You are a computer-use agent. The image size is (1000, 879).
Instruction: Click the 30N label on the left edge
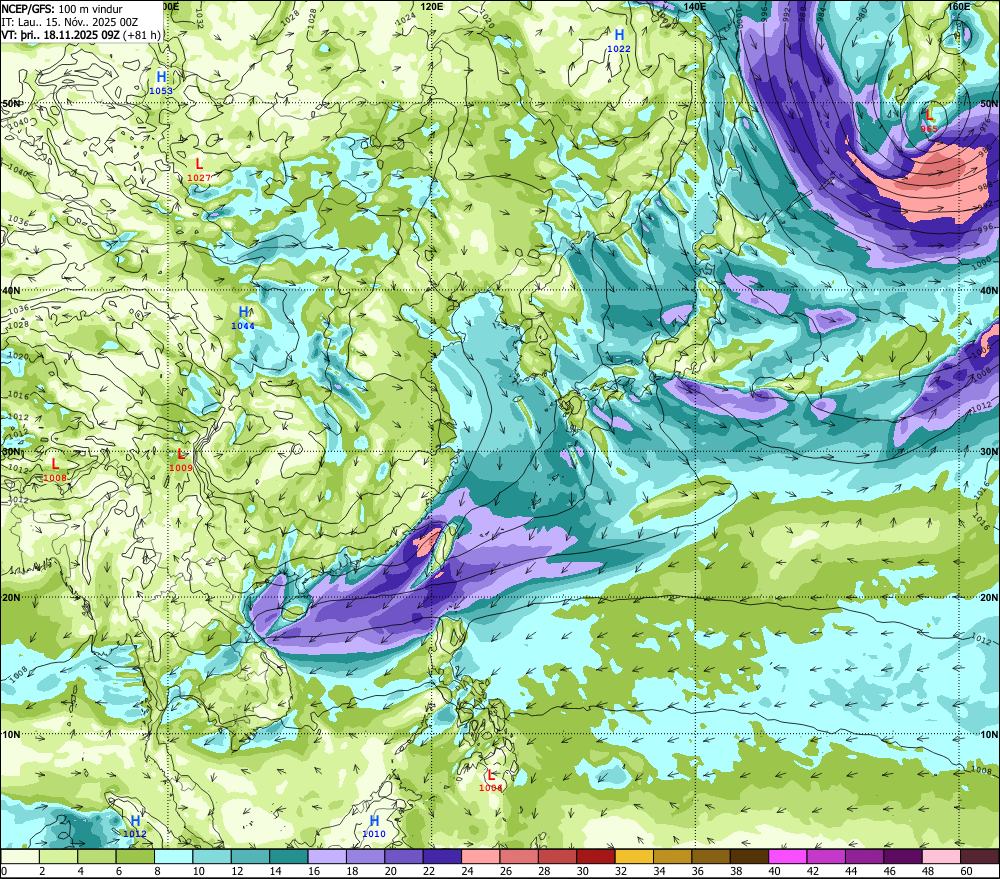11,452
